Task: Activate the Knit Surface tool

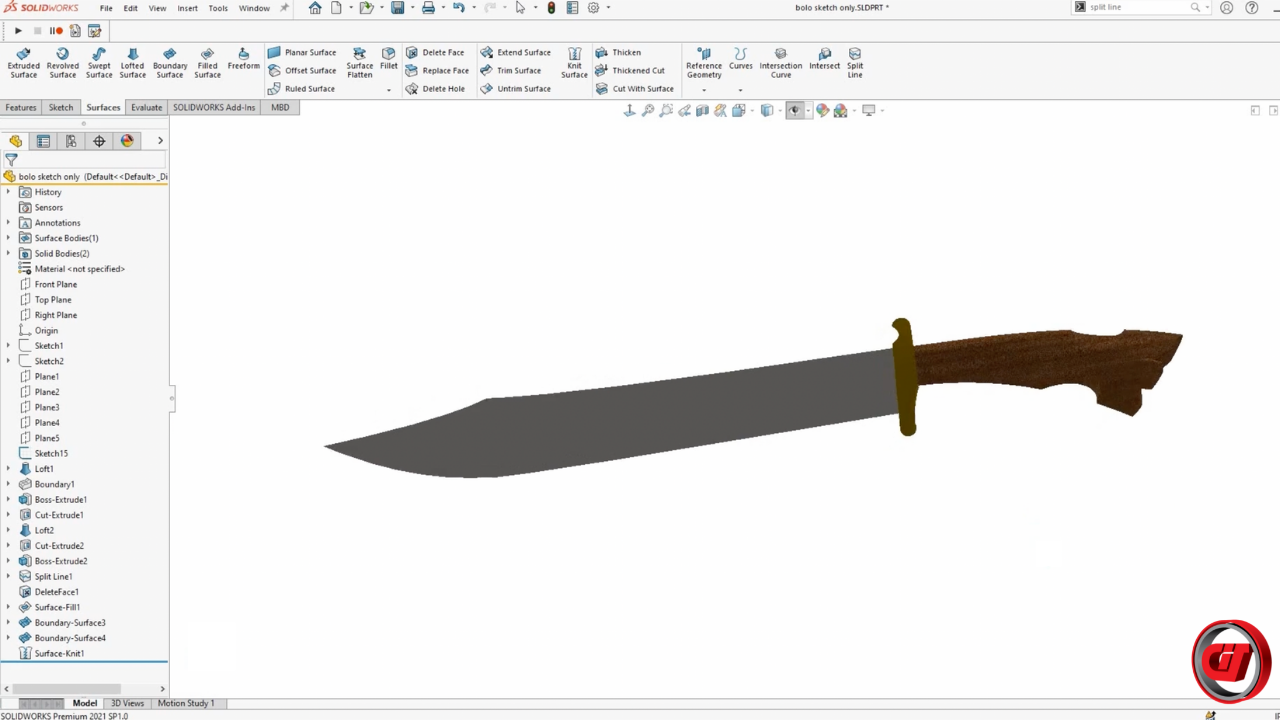Action: tap(574, 62)
